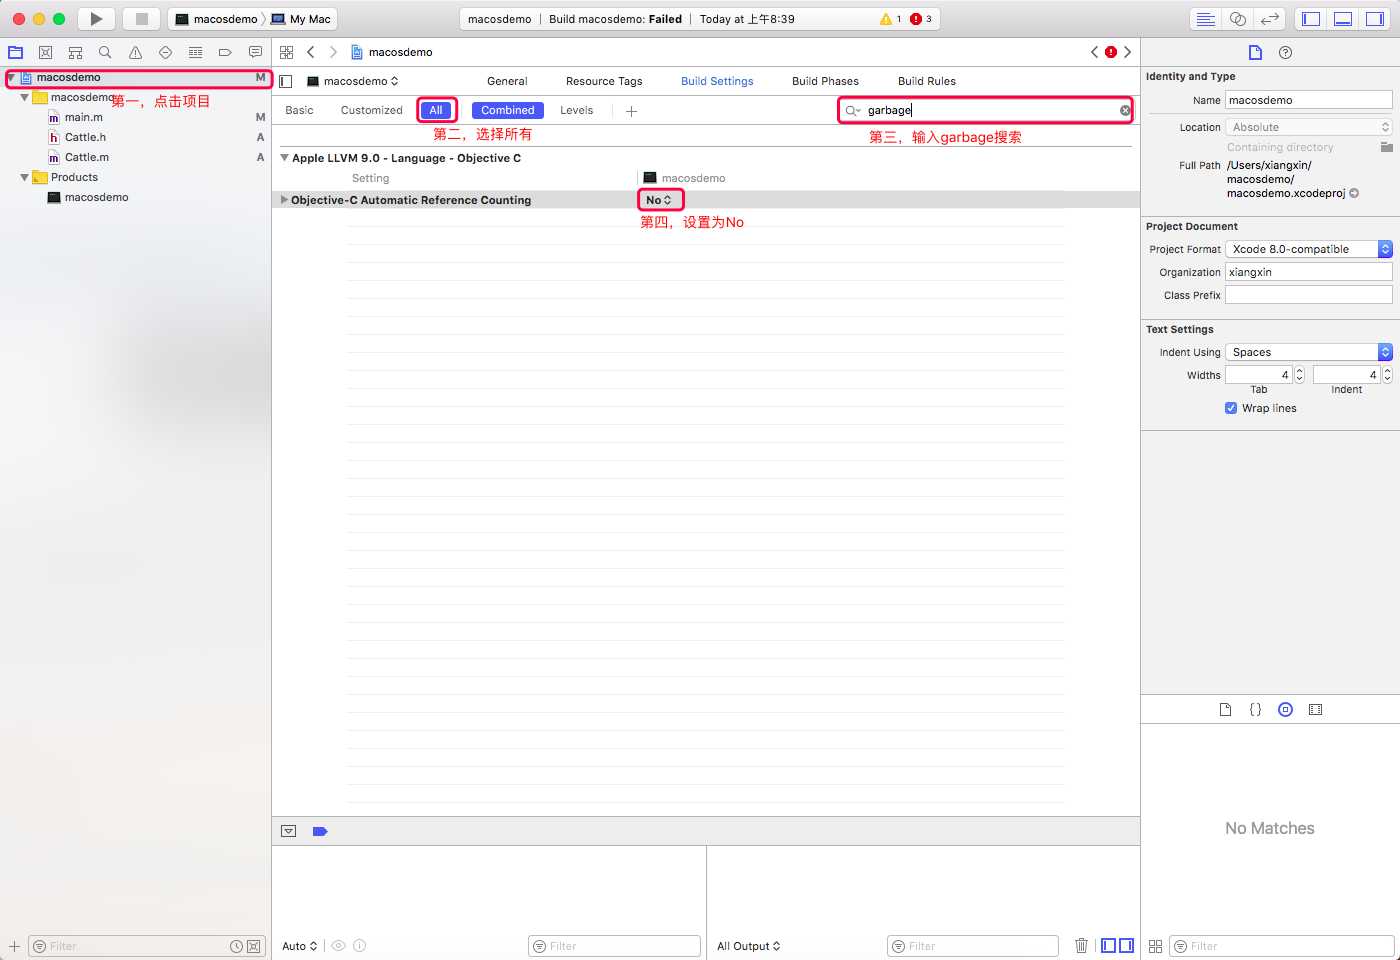Viewport: 1400px width, 960px height.
Task: Toggle the Debug area visibility
Action: [x=1343, y=19]
